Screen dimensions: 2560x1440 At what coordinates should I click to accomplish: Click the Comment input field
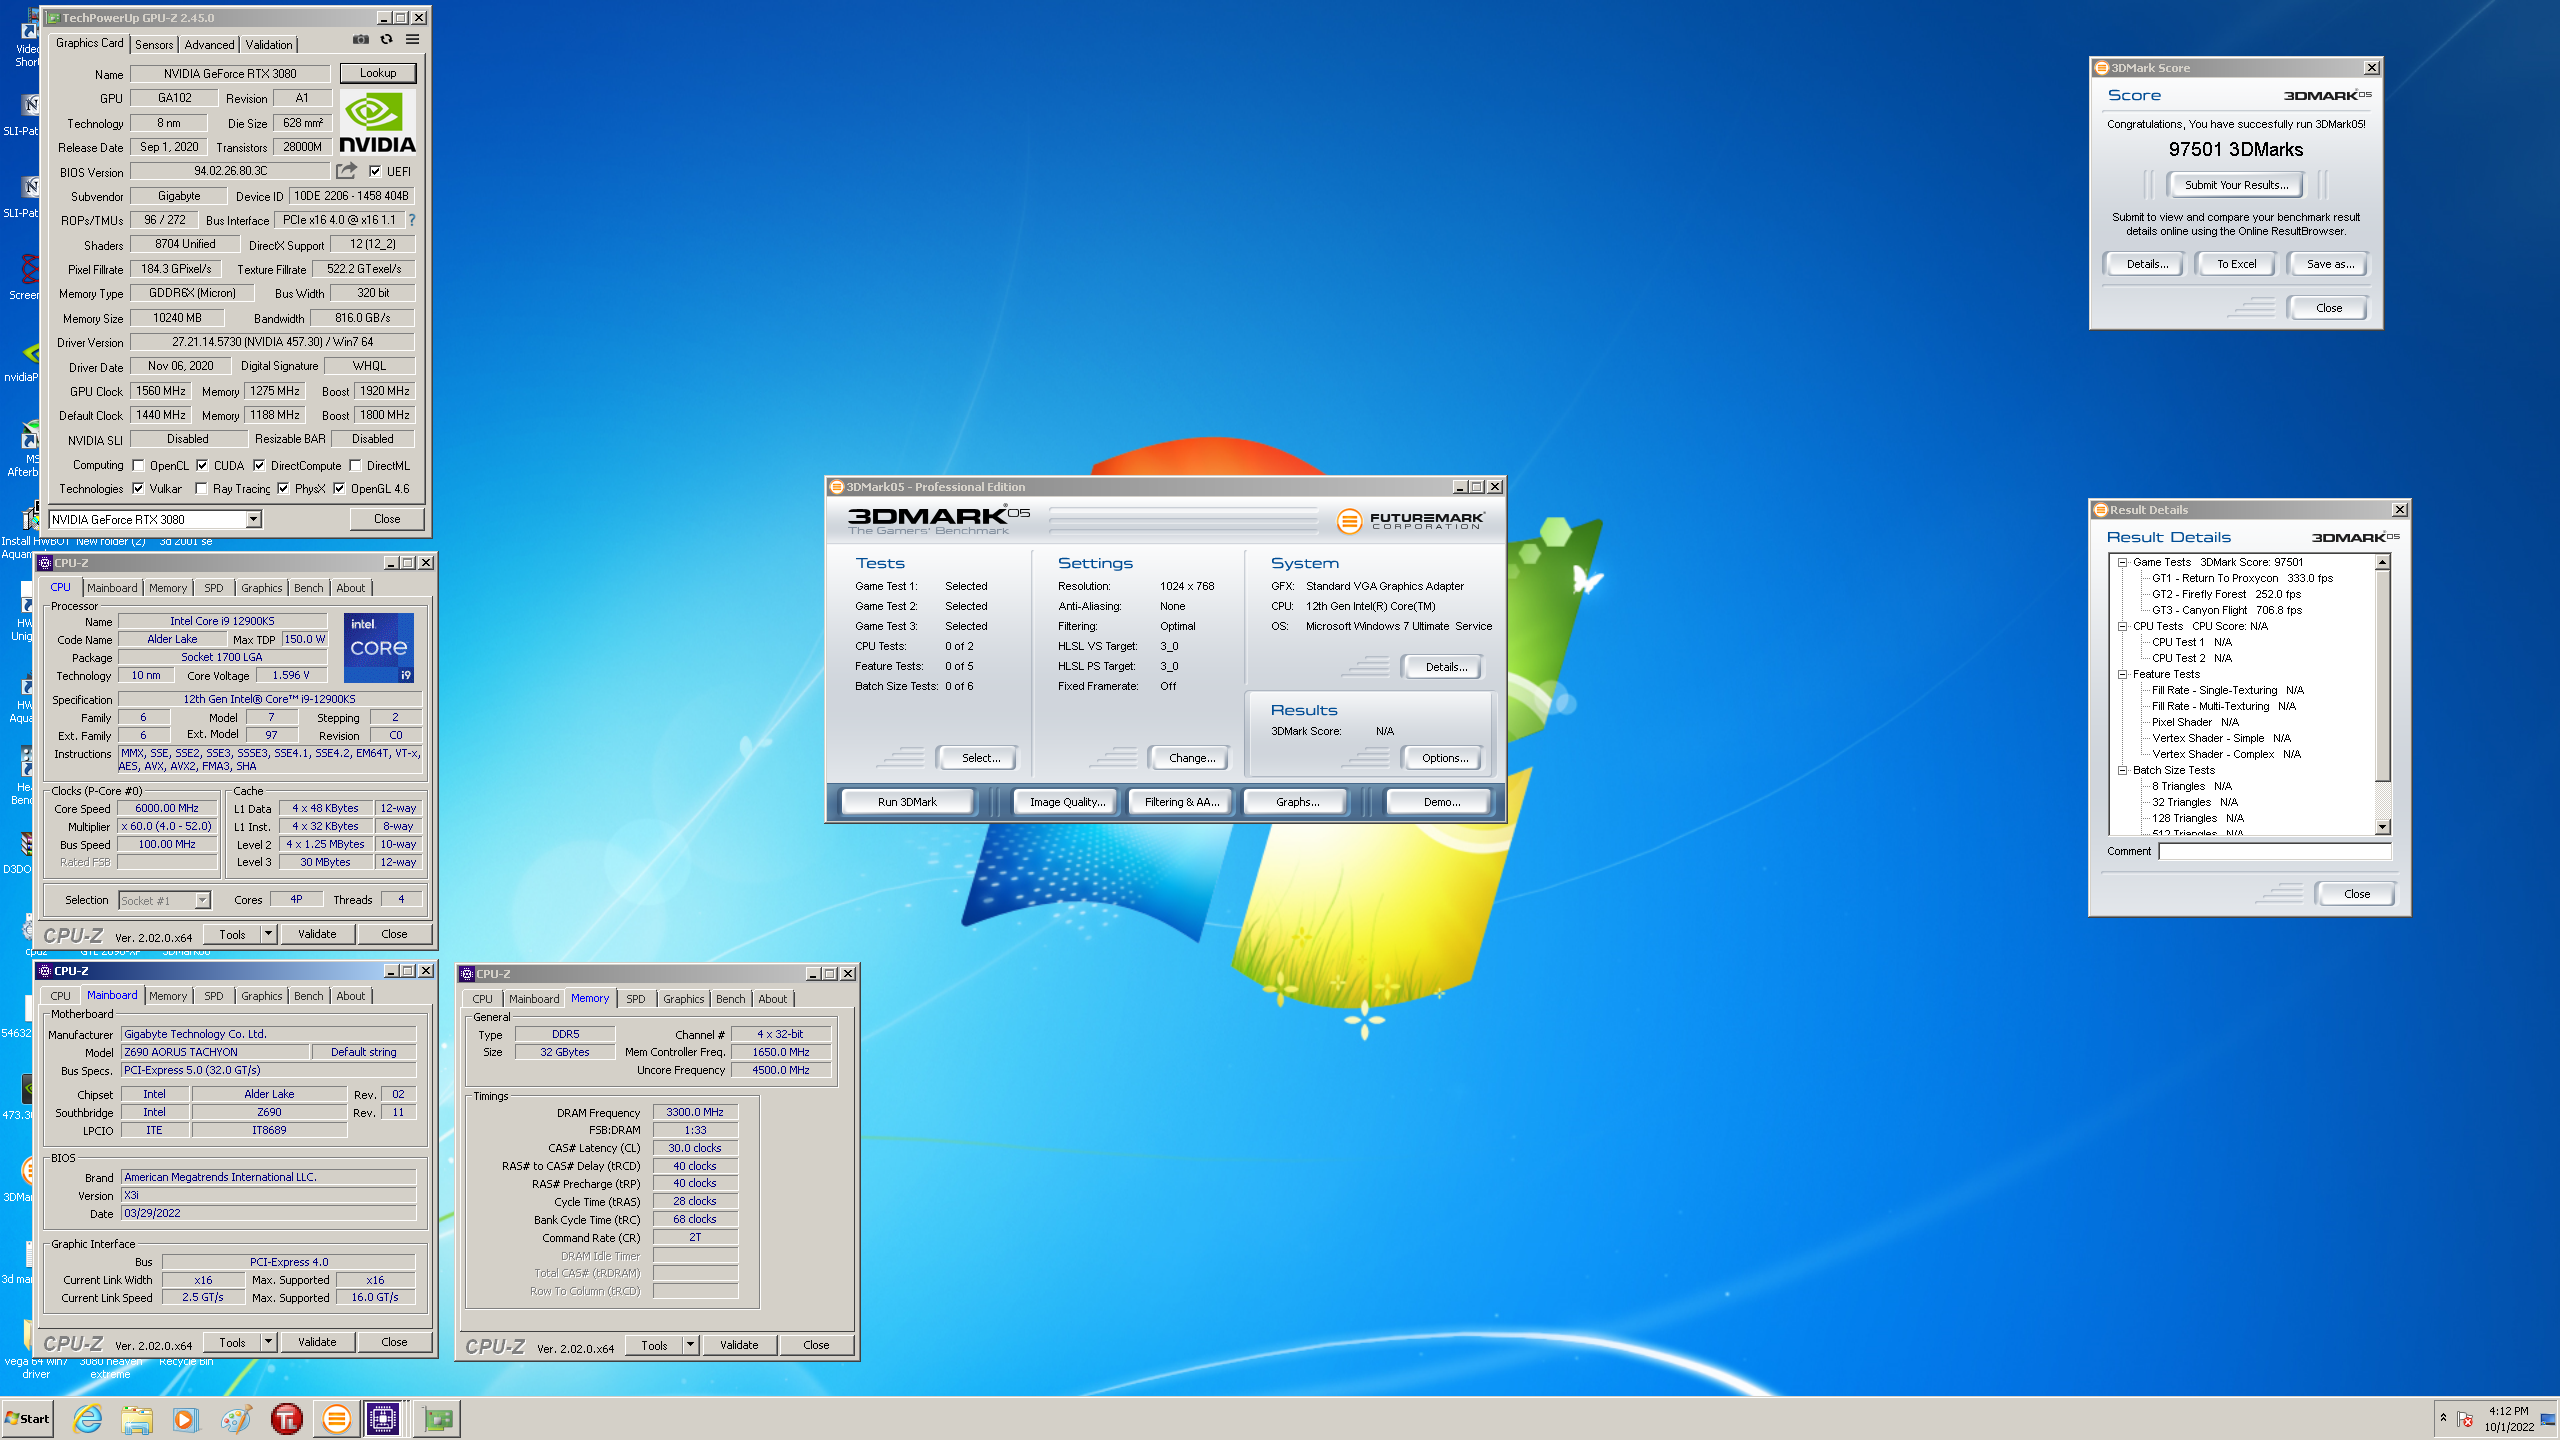[2274, 852]
